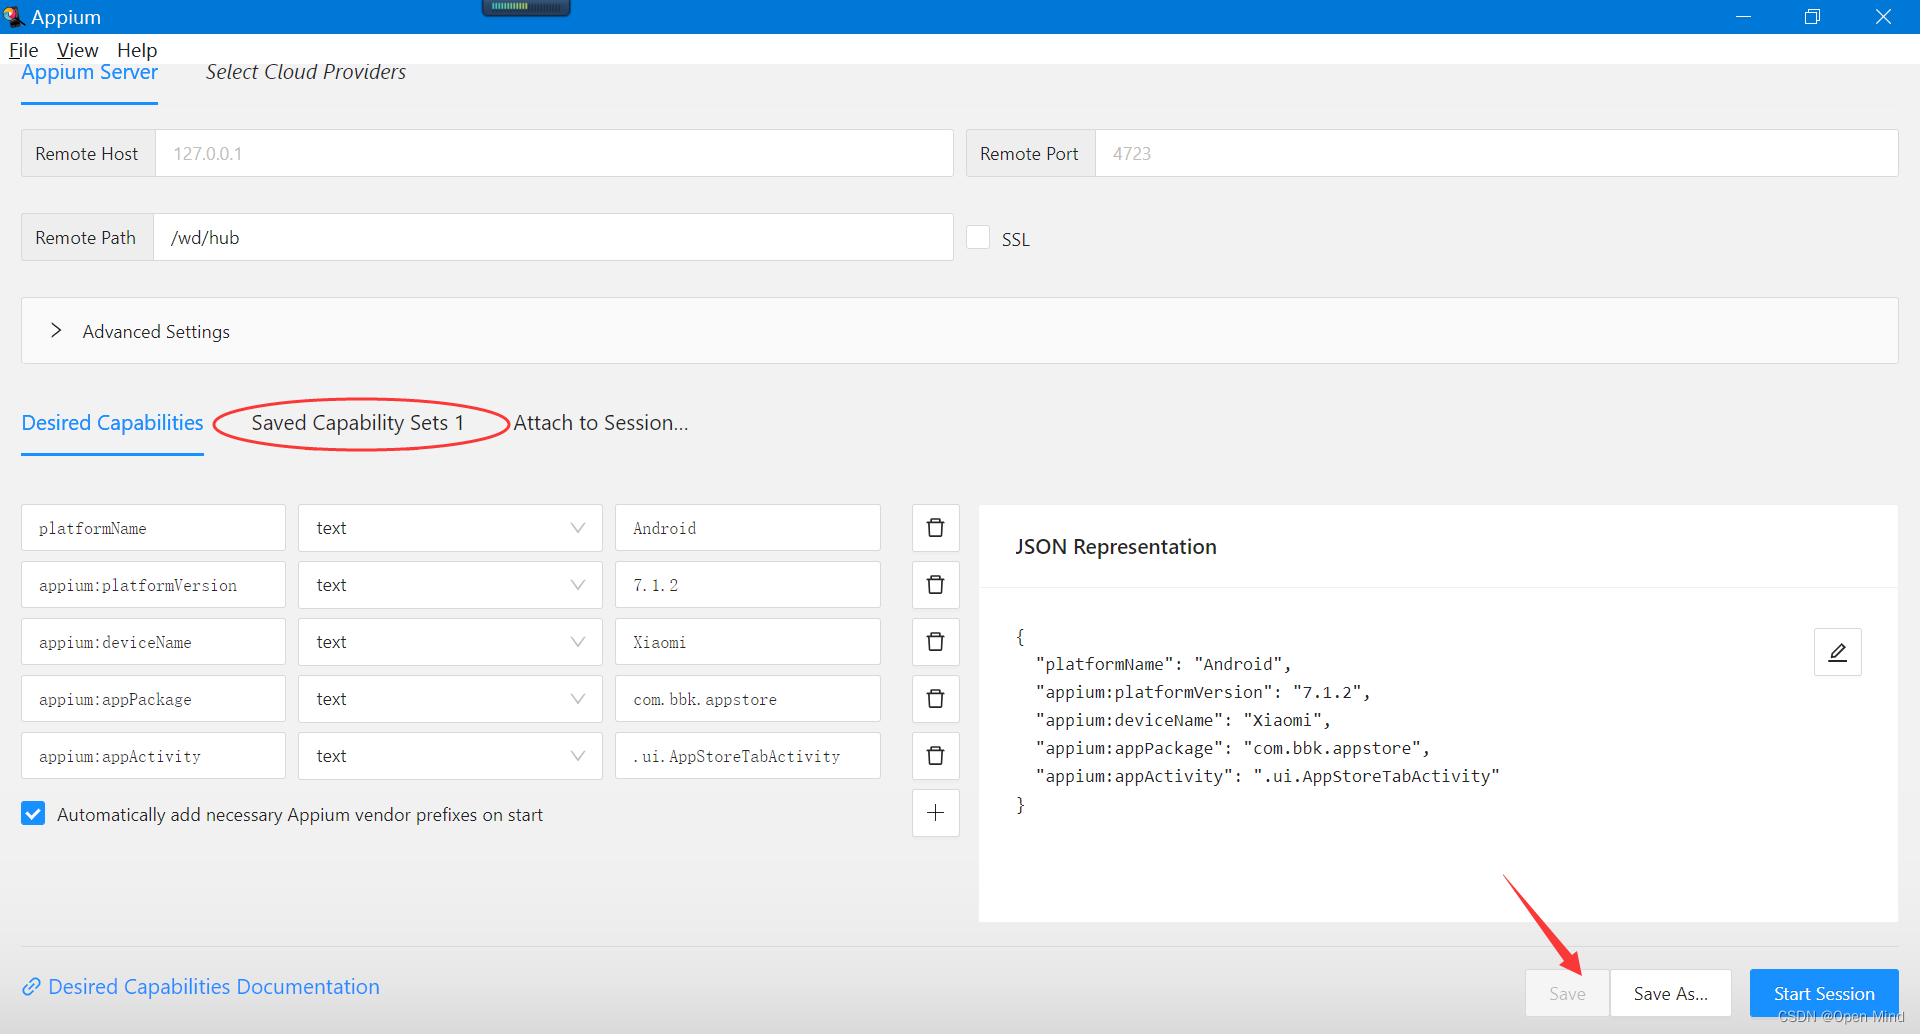Click the appium:deviceName name field
Screen dimensions: 1920x1034
tap(153, 642)
